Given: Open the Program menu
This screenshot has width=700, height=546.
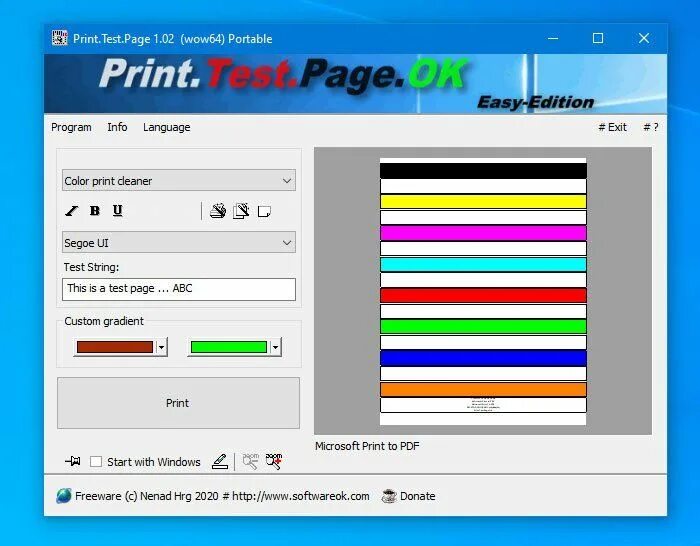Looking at the screenshot, I should [x=71, y=127].
